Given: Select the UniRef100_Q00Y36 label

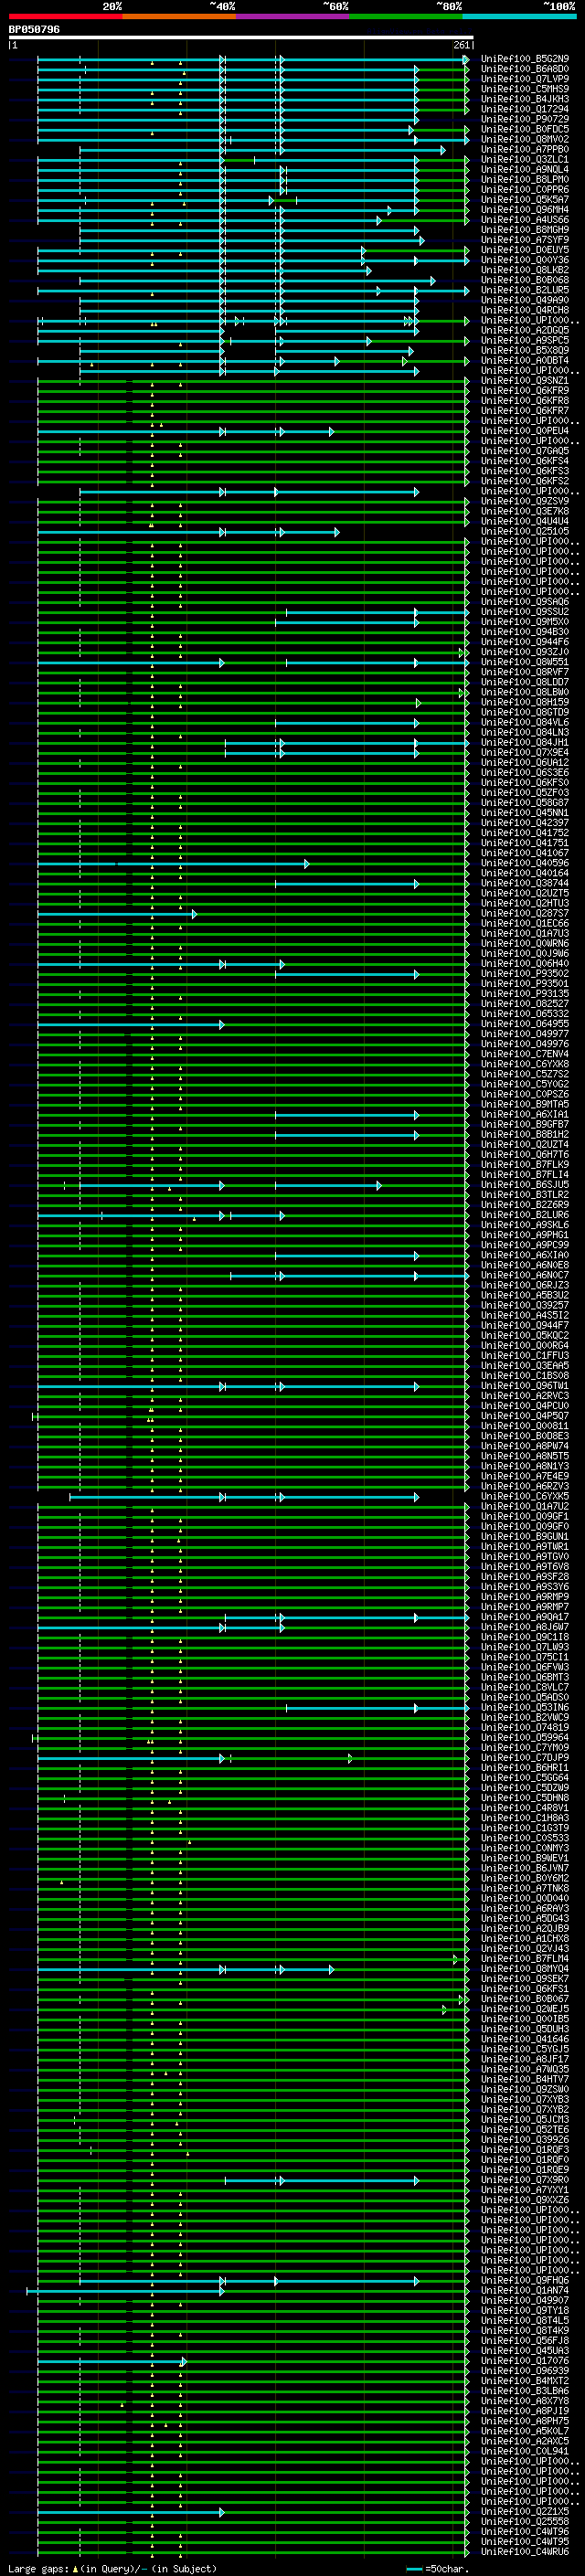Looking at the screenshot, I should click(x=525, y=260).
